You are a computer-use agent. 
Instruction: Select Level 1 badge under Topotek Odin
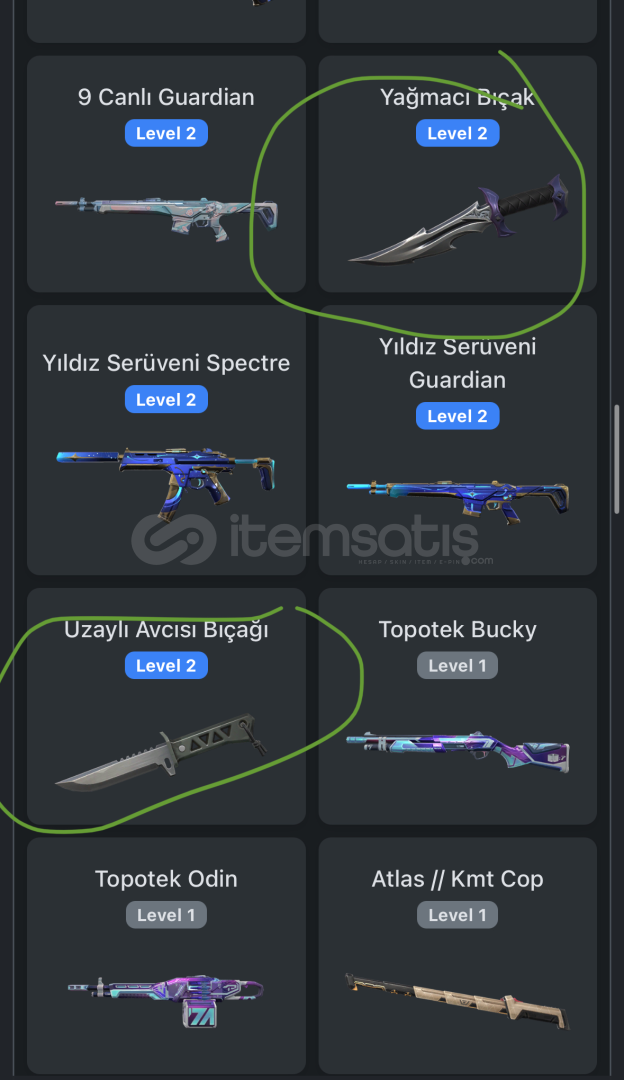(x=166, y=915)
